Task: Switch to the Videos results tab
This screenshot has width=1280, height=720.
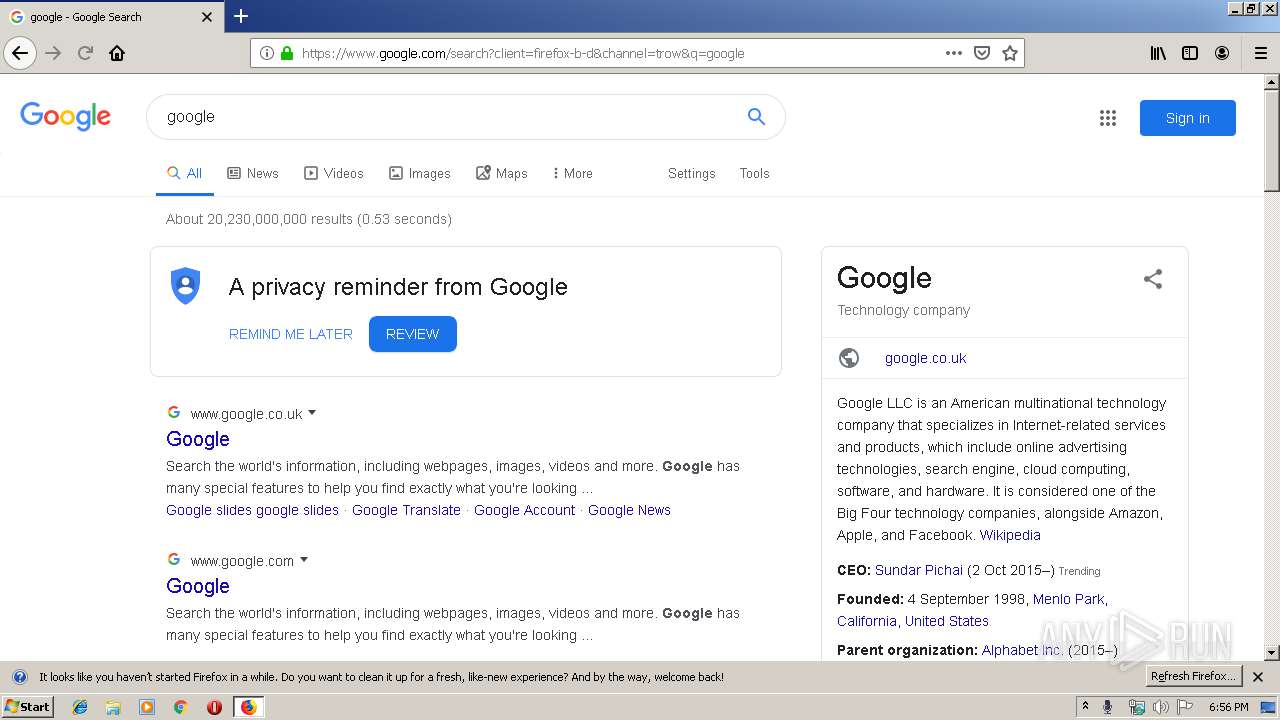Action: coord(334,173)
